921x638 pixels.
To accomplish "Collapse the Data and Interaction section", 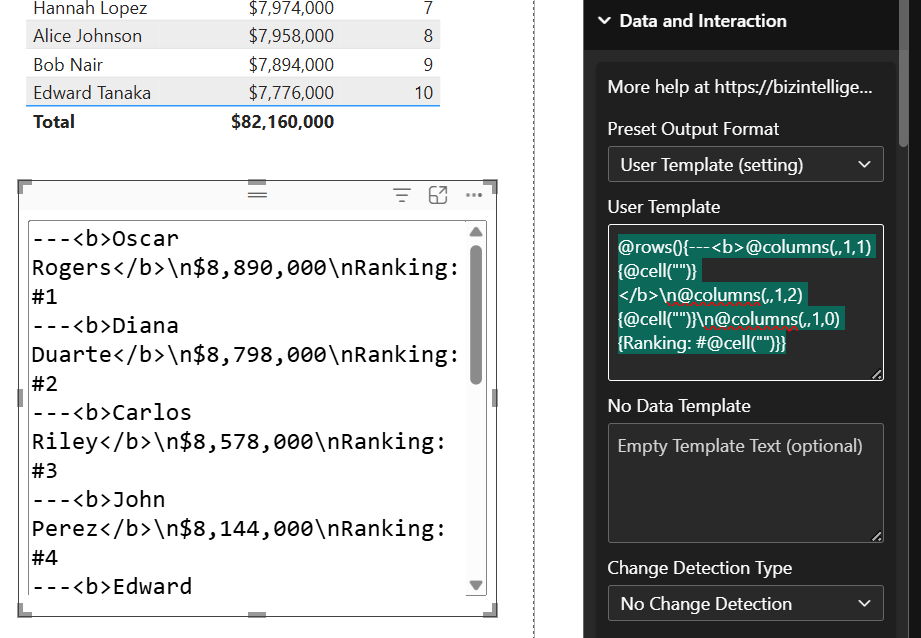I will pyautogui.click(x=604, y=21).
